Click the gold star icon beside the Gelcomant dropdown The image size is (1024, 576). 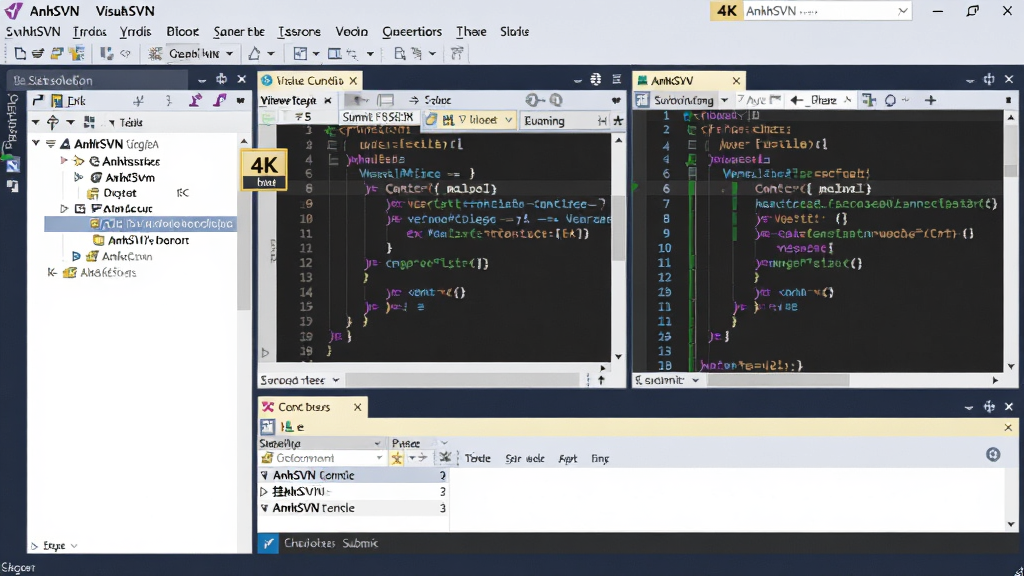(x=396, y=458)
